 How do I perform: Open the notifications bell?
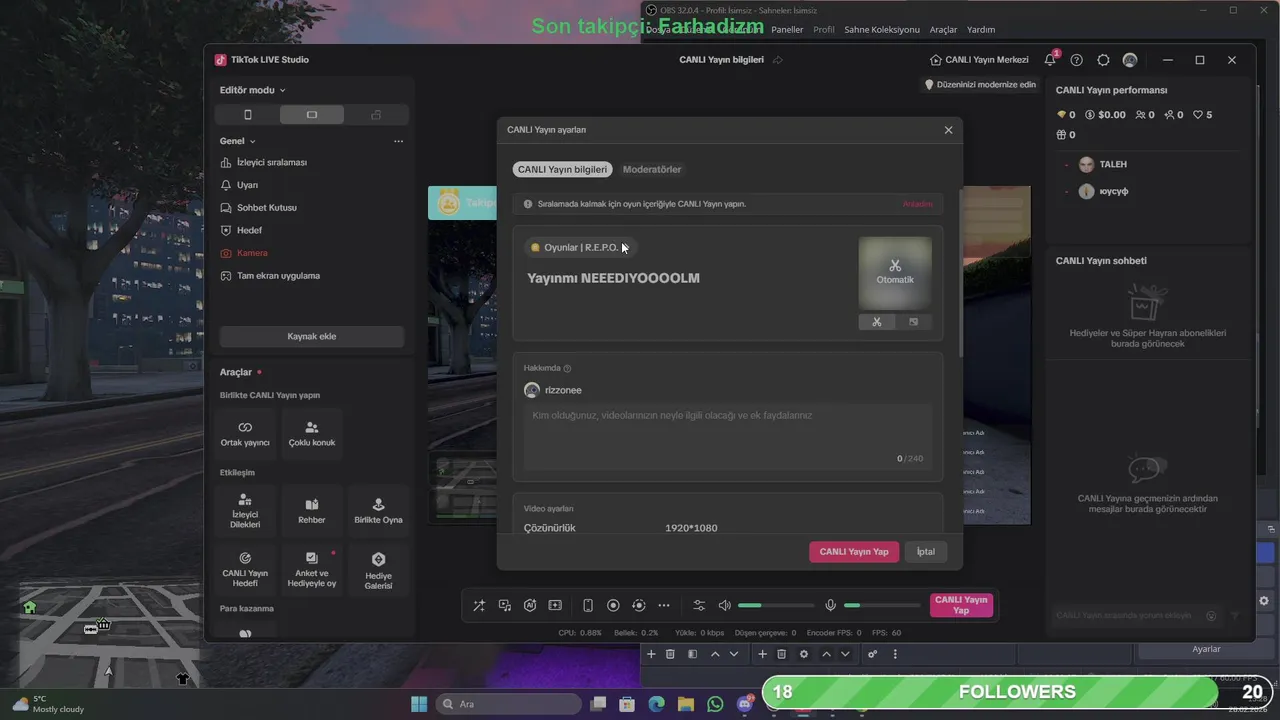(x=1050, y=60)
